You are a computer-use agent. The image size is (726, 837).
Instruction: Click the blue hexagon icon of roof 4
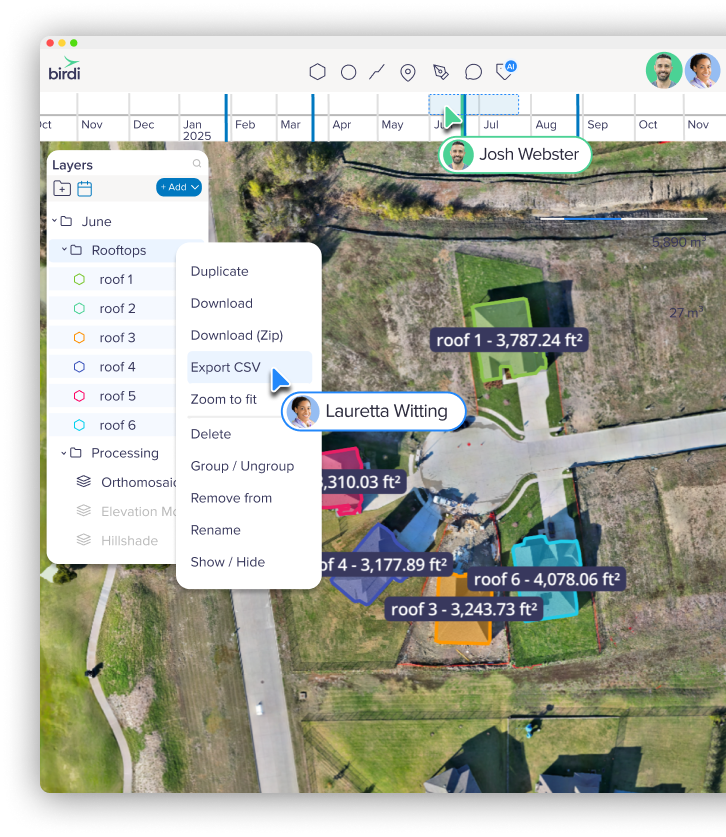coord(80,367)
